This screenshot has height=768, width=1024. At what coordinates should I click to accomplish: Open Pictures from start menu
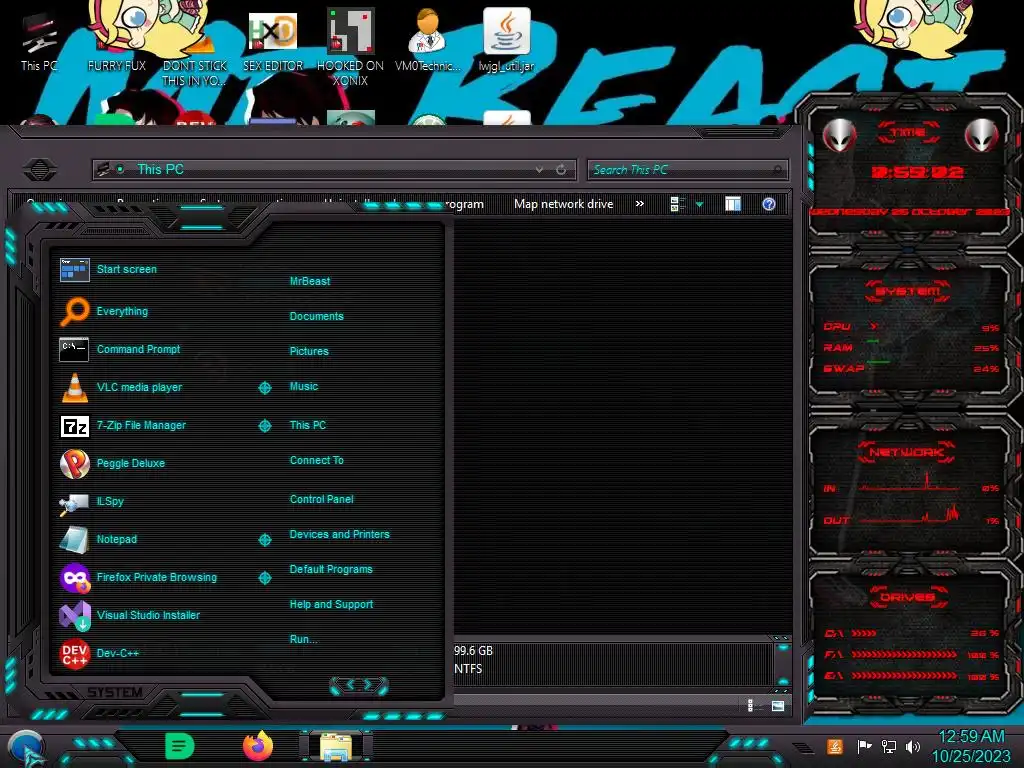[x=309, y=351]
